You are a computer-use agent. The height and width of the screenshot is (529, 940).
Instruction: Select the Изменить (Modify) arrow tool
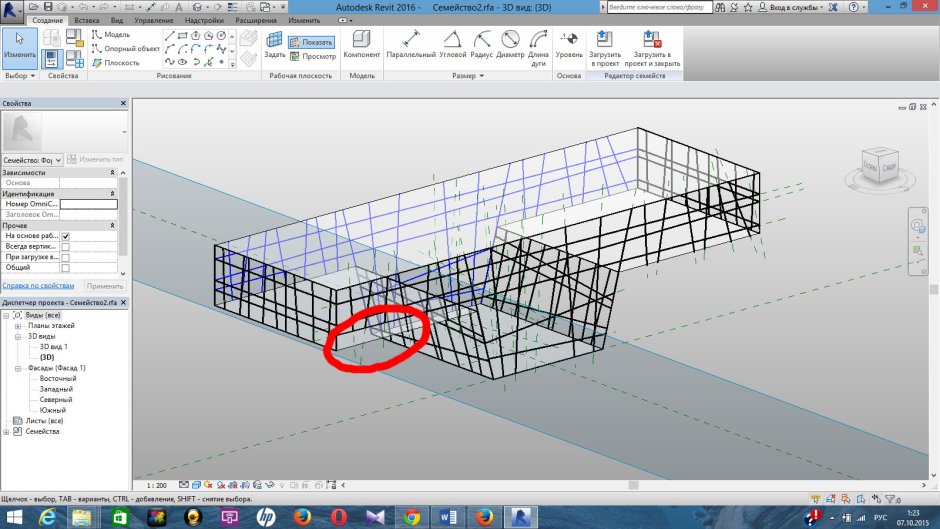[x=16, y=44]
